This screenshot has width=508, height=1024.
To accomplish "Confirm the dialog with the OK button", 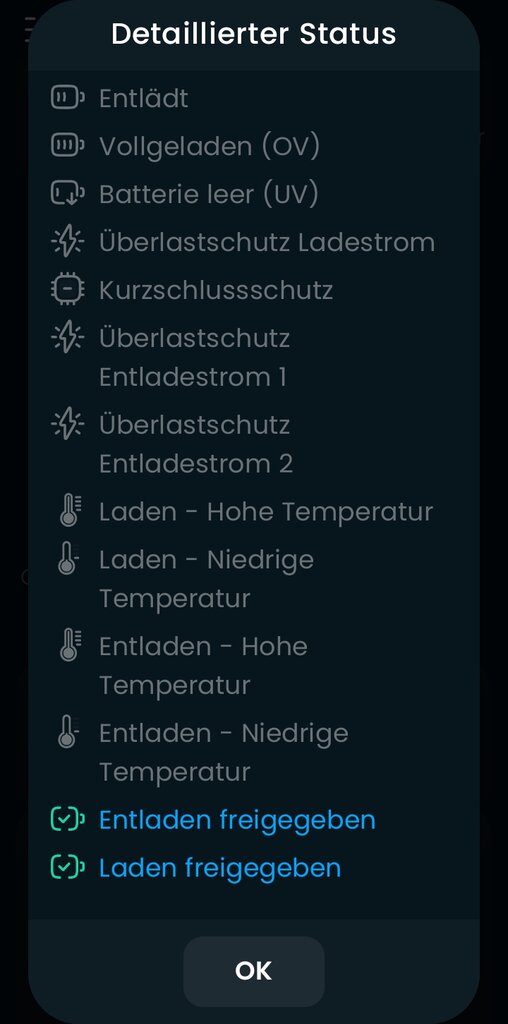I will 253,971.
